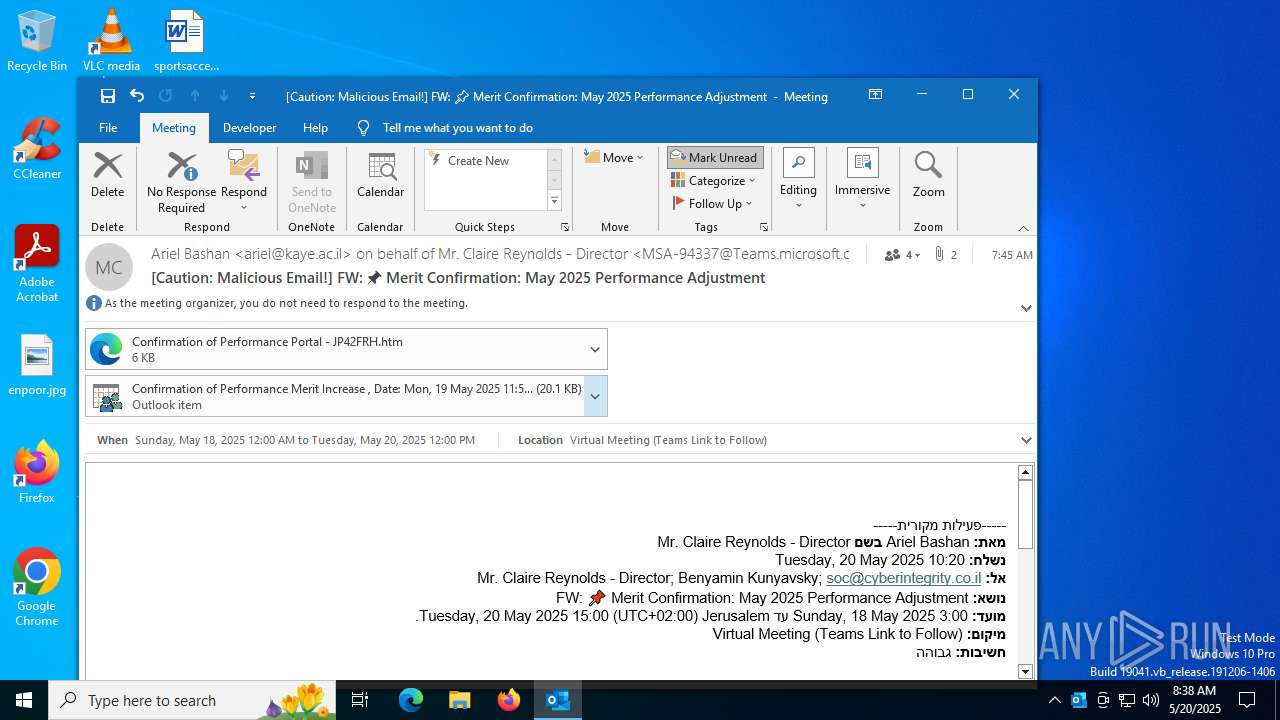Click the attachment count paperclip icon
Image resolution: width=1280 pixels, height=720 pixels.
tap(946, 255)
